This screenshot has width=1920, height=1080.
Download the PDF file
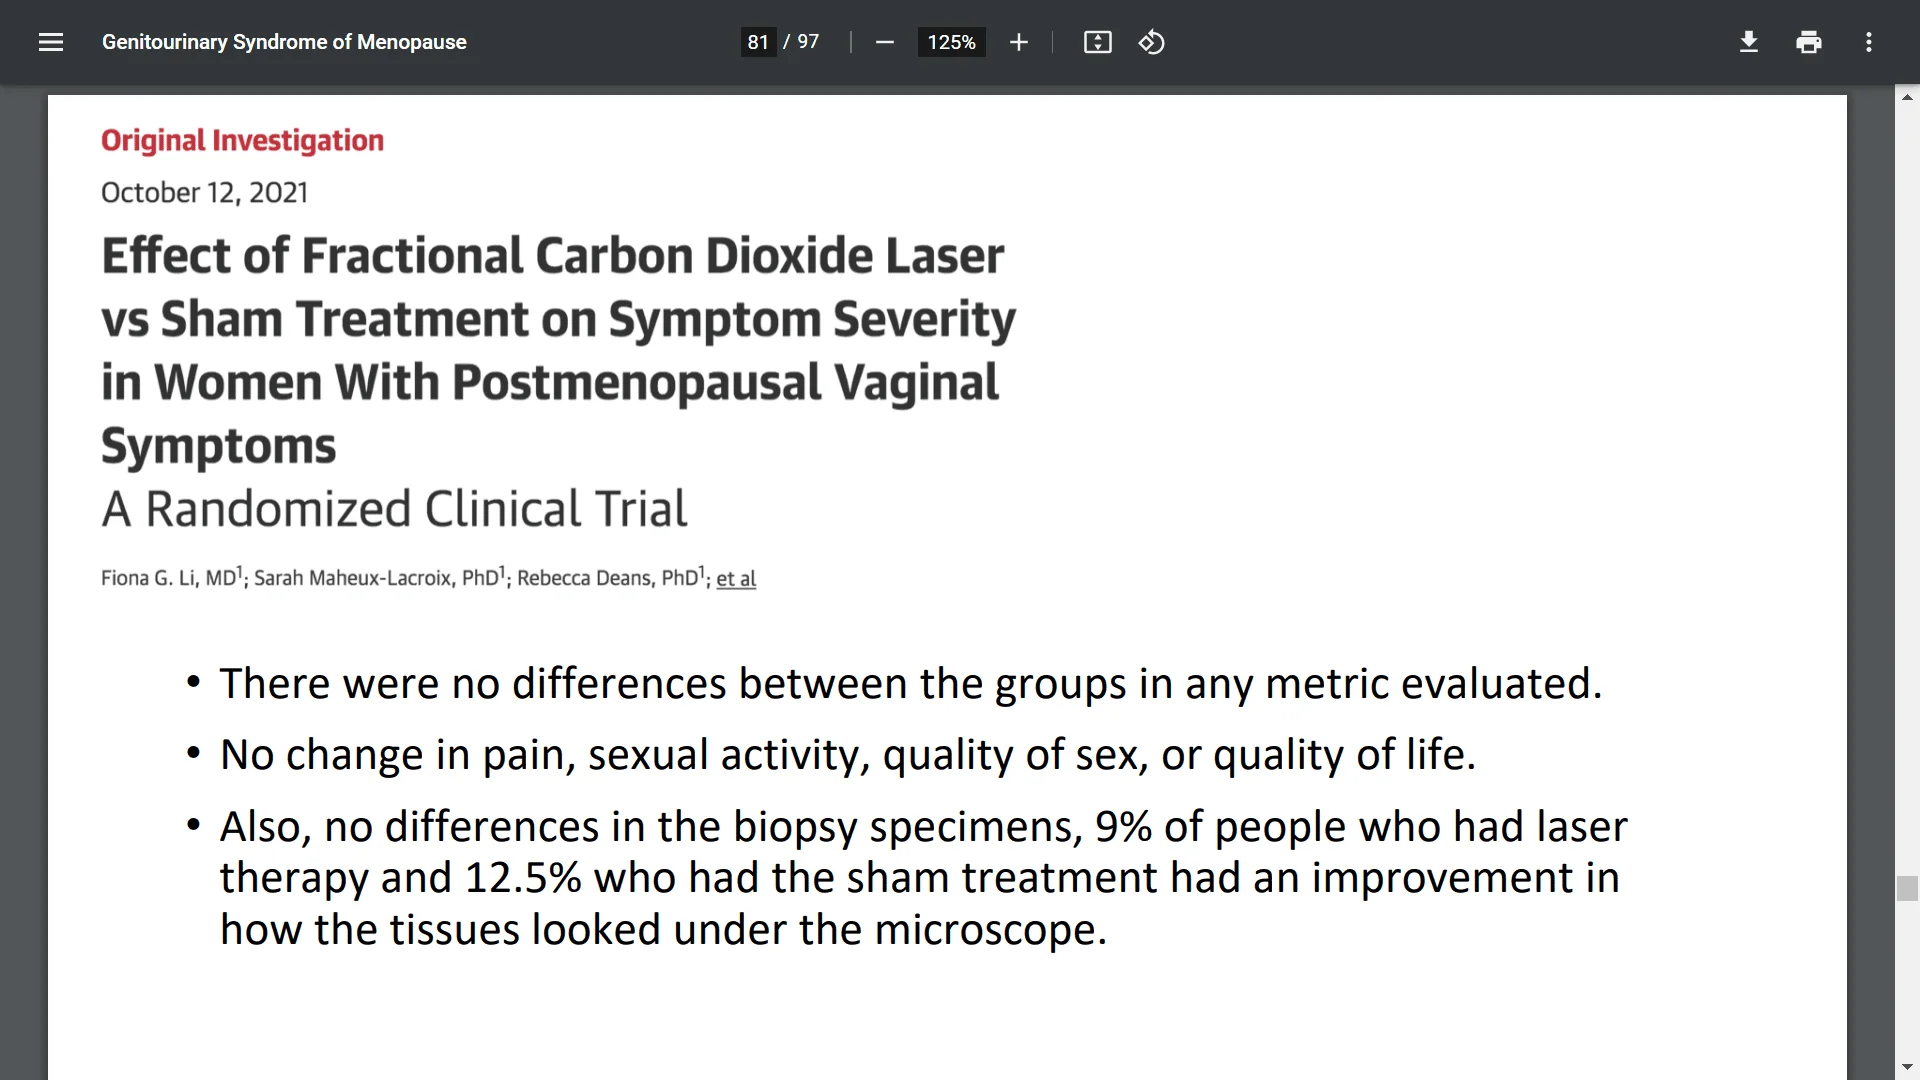pos(1748,42)
